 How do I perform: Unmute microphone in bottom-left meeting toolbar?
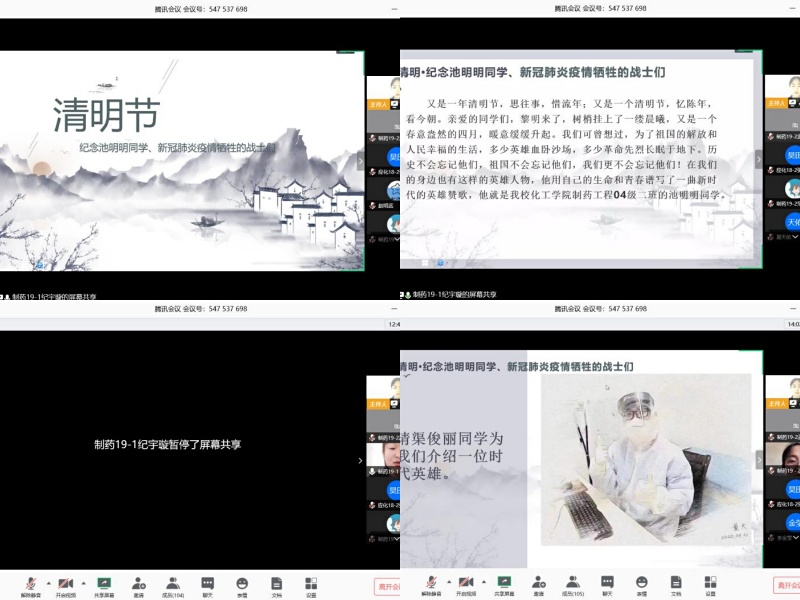pos(32,583)
